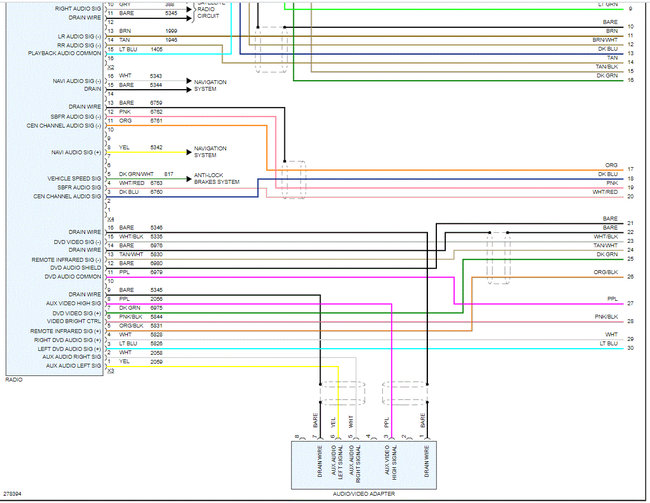
Task: Click the X4 connector label
Action: click(x=111, y=219)
